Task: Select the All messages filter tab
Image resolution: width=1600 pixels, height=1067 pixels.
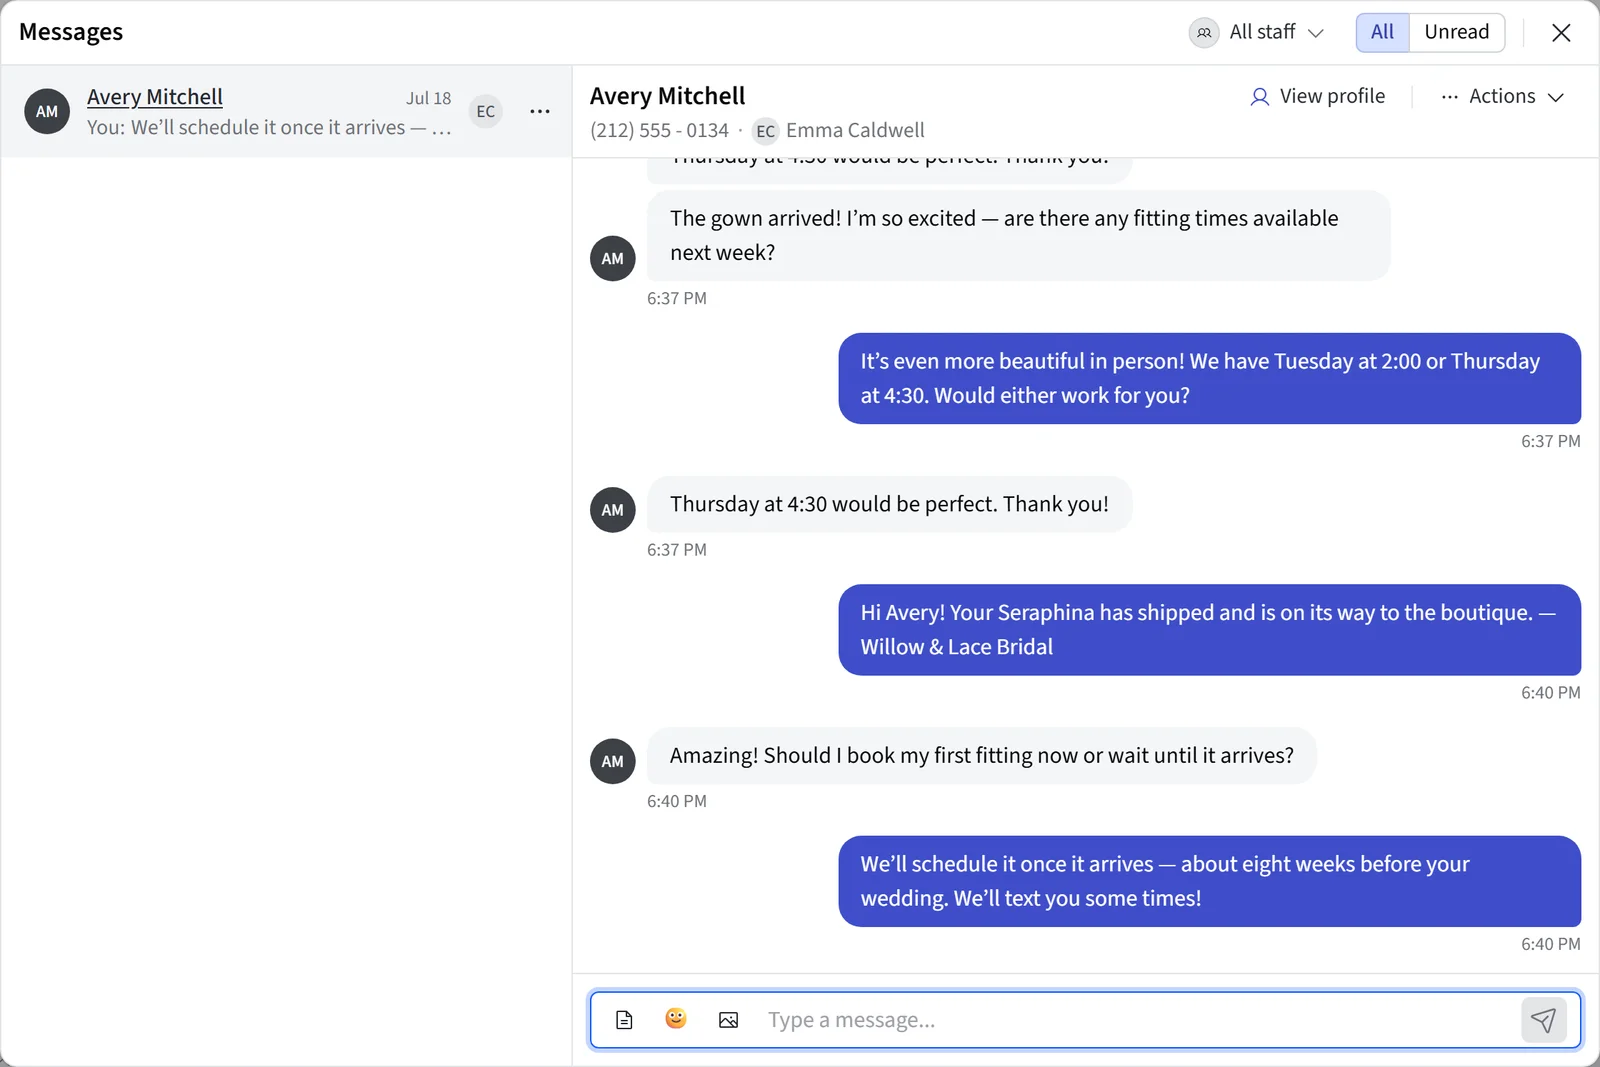Action: click(x=1382, y=32)
